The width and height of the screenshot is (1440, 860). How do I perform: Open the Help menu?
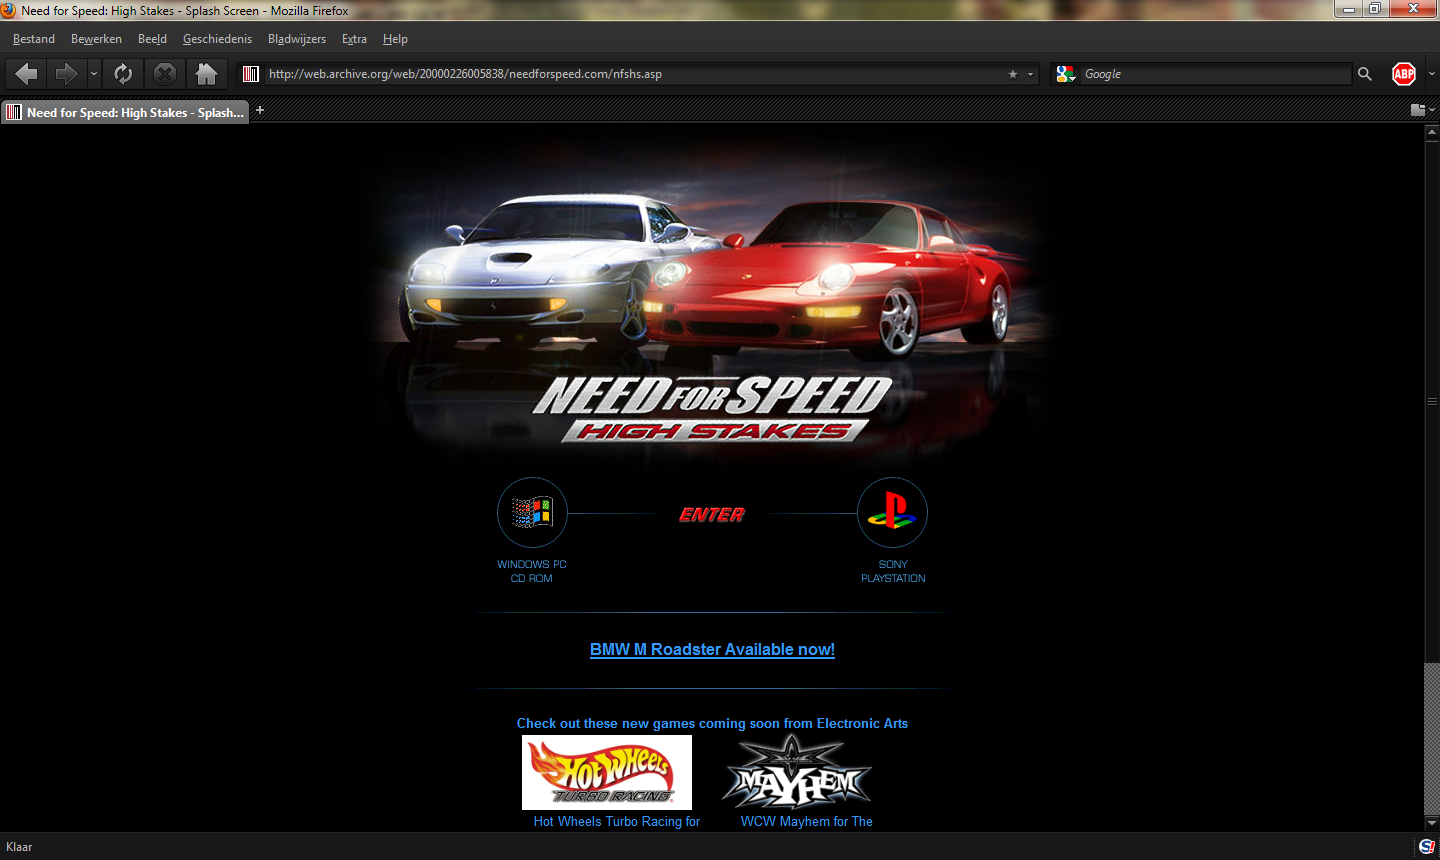(395, 39)
